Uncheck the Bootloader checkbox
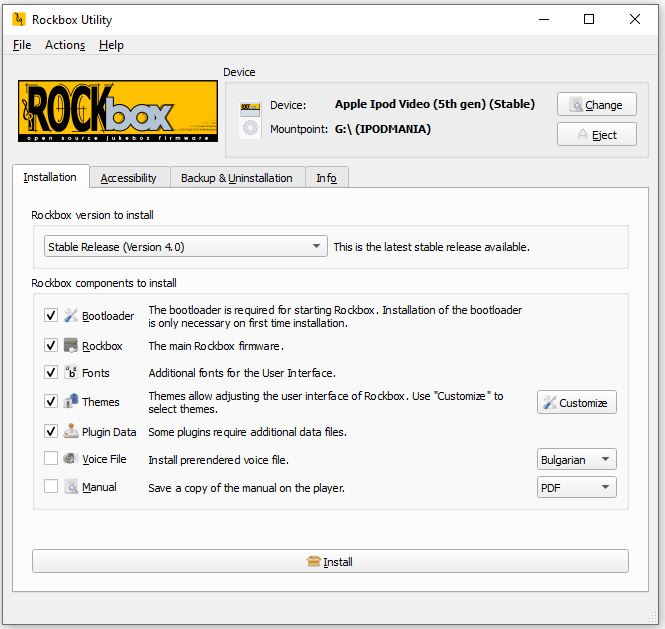The width and height of the screenshot is (665, 629). 51,316
